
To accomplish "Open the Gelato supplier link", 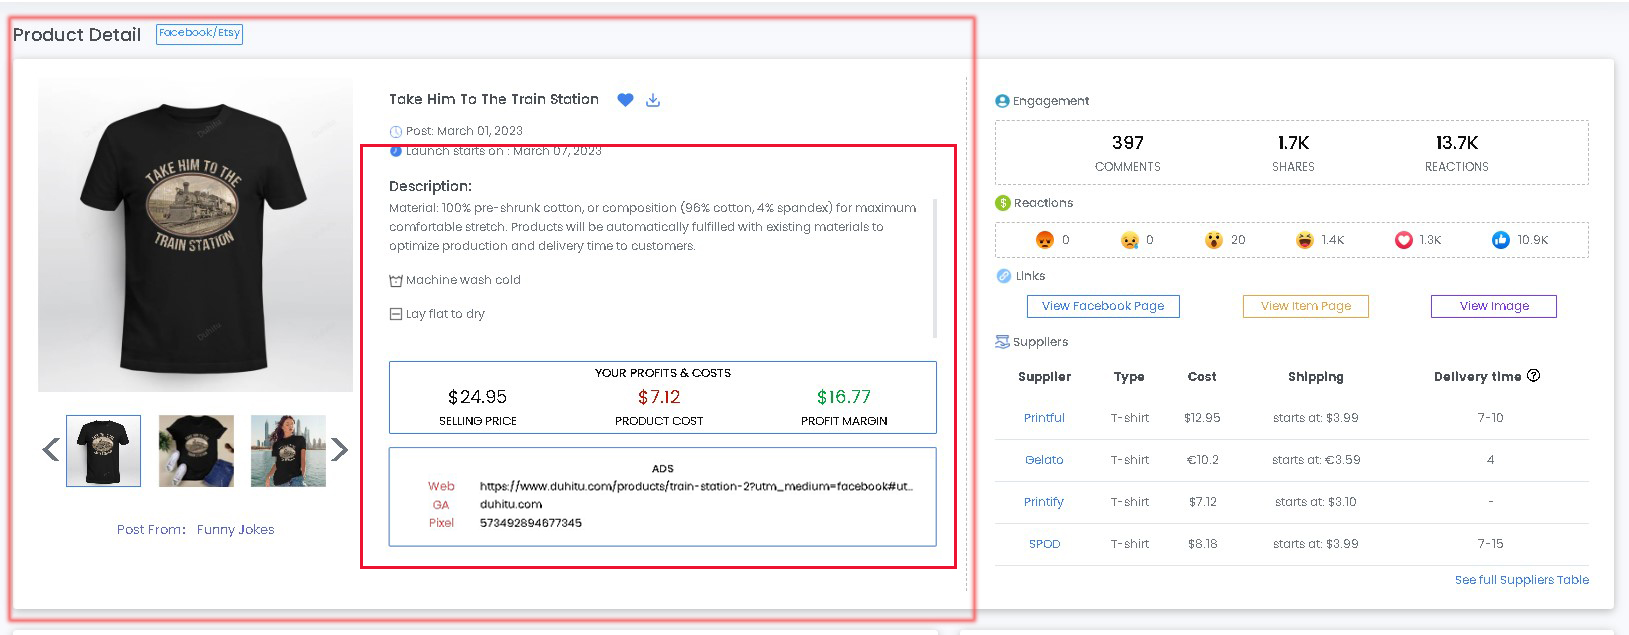I will click(1044, 460).
